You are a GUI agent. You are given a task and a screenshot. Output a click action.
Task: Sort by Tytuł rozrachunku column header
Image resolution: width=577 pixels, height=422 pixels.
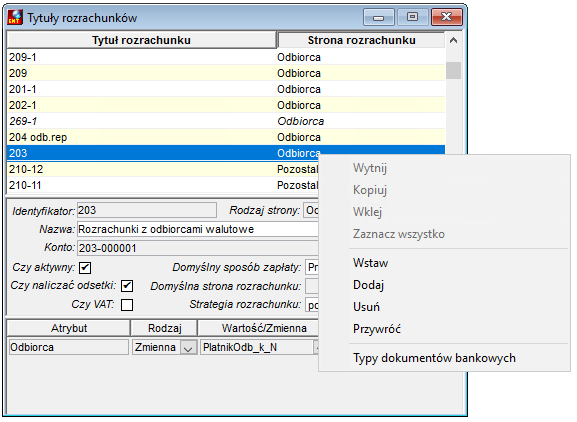(x=141, y=40)
